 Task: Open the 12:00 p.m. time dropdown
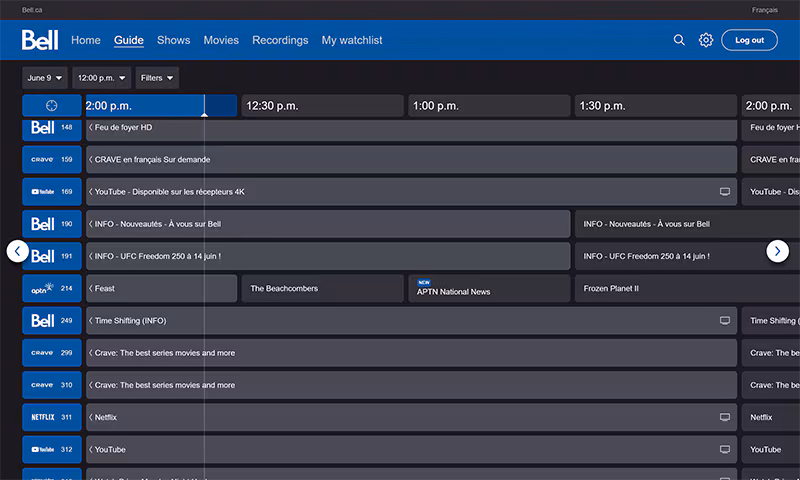(102, 78)
